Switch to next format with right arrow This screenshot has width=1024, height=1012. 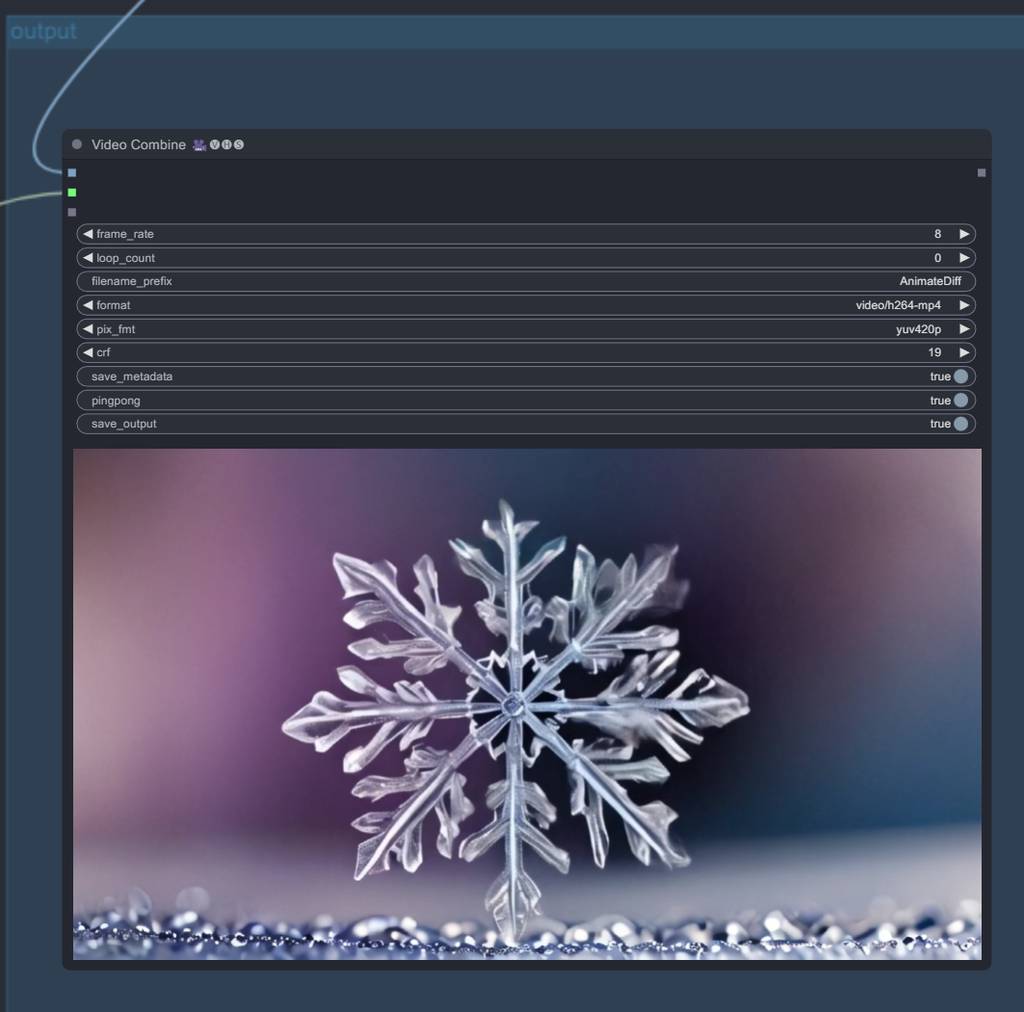[964, 305]
